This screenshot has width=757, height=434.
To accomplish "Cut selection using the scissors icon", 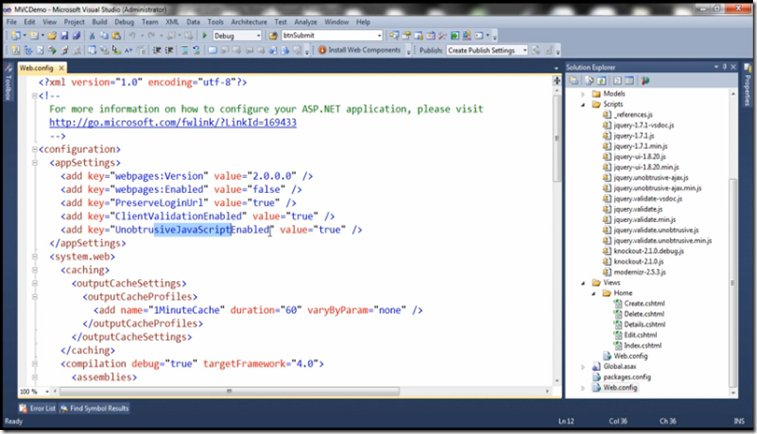I will tap(92, 36).
